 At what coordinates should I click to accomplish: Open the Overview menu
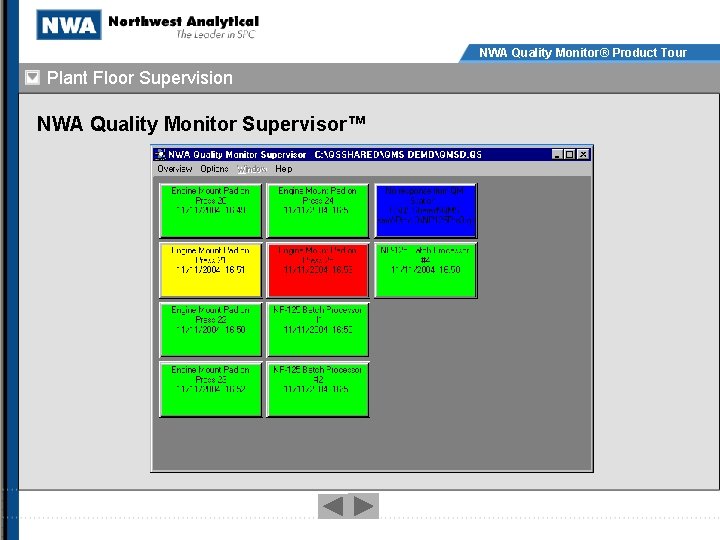click(x=174, y=169)
